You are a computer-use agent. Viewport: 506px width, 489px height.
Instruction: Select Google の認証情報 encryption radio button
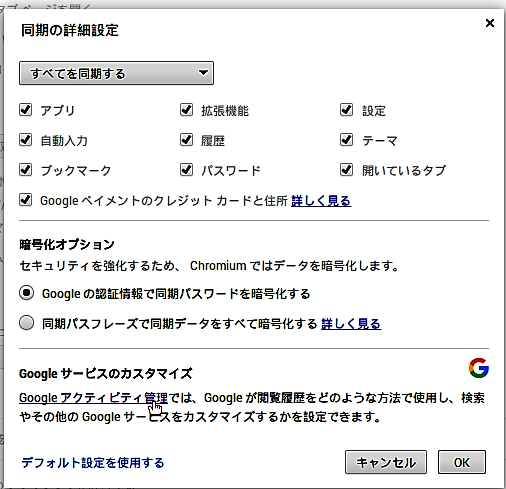coord(26,293)
